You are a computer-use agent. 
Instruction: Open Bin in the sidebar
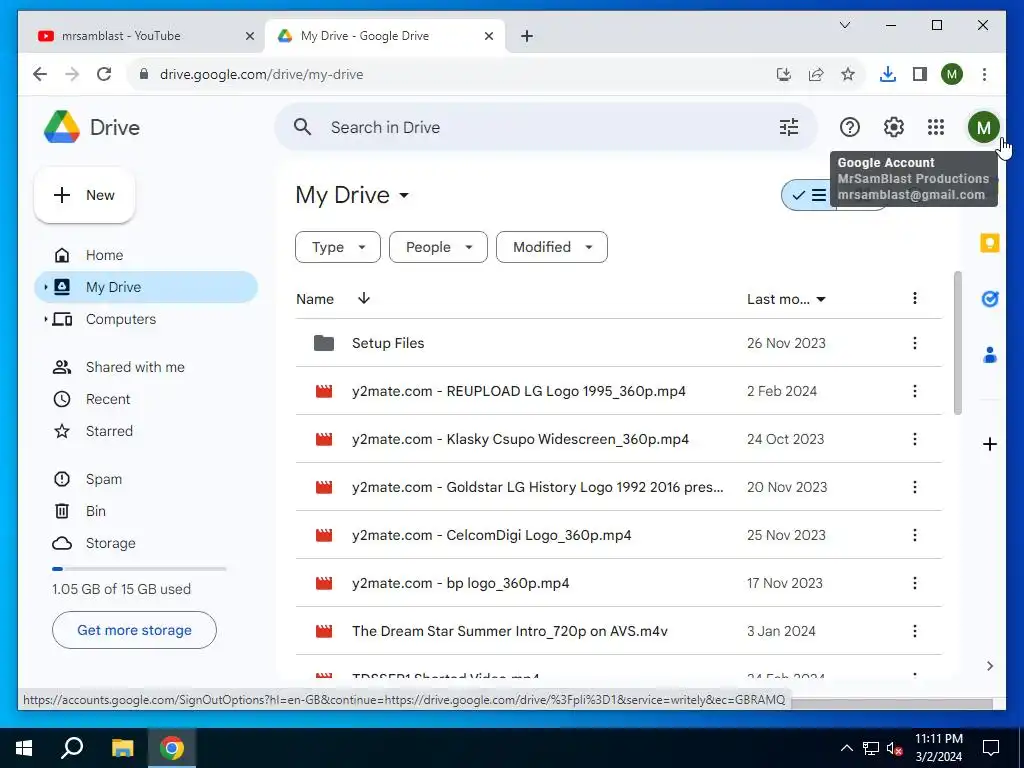pos(146,511)
